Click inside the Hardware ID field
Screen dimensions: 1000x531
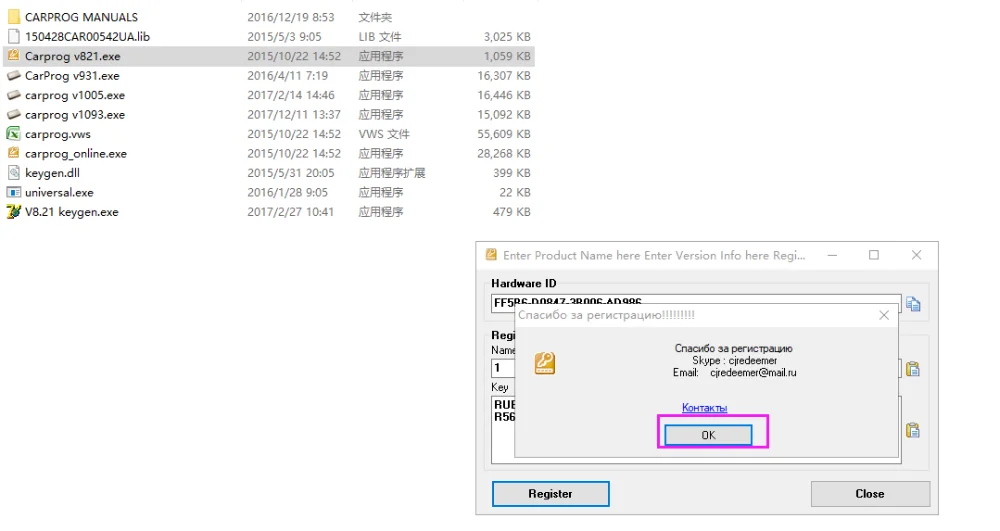[696, 302]
